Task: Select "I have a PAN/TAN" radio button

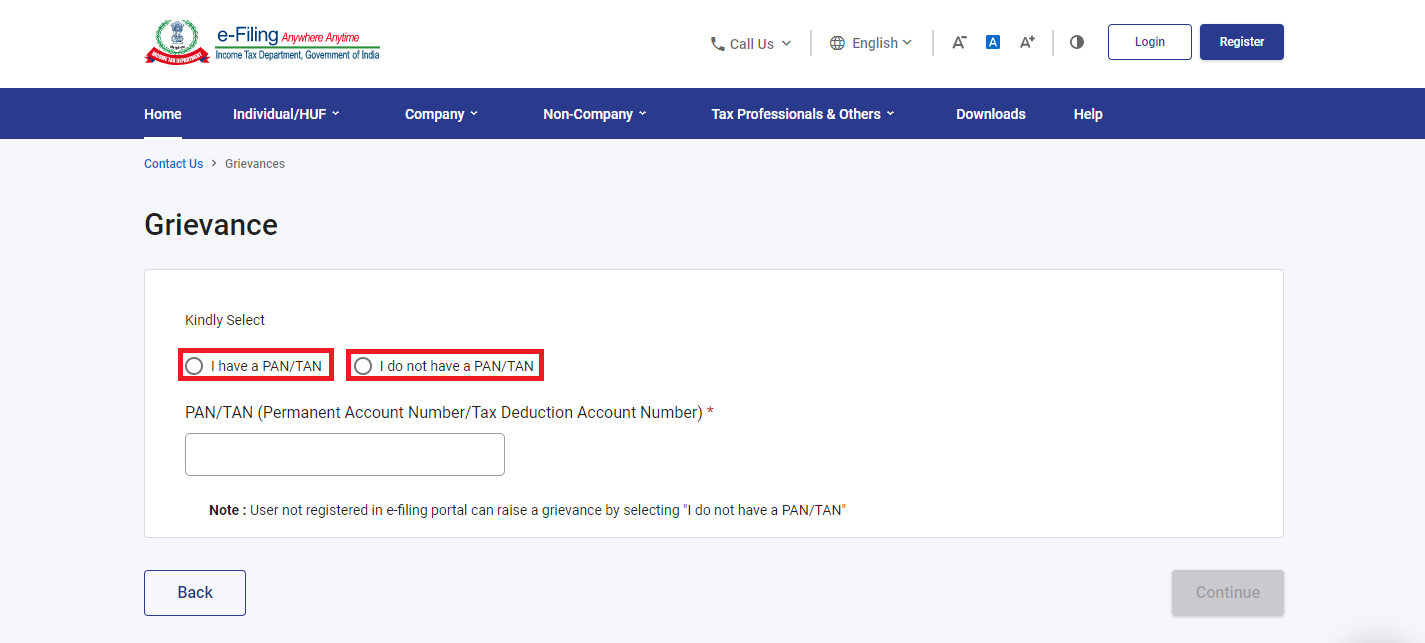Action: [194, 366]
